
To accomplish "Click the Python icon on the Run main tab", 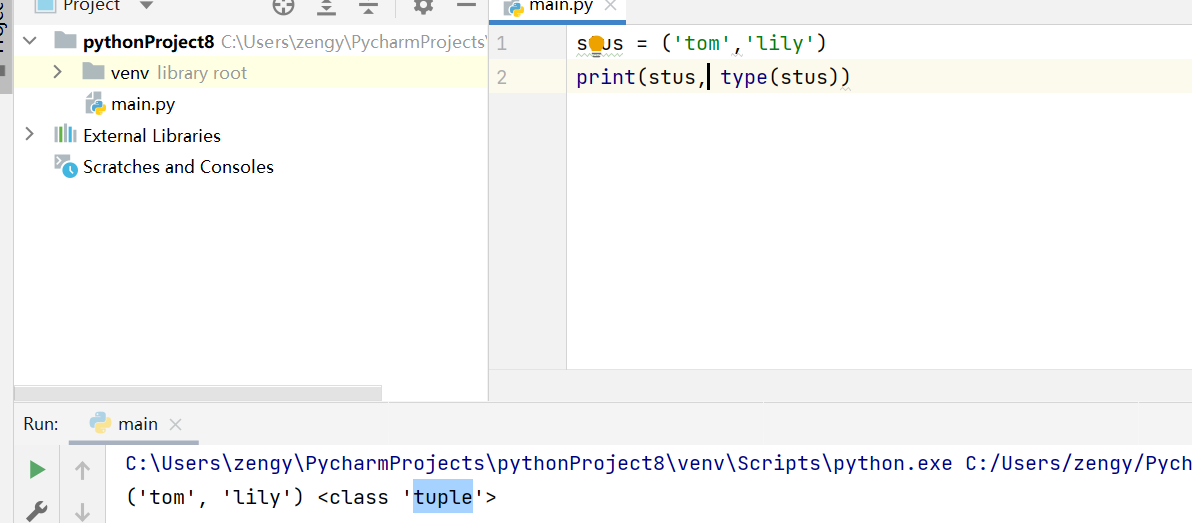I will pyautogui.click(x=100, y=423).
